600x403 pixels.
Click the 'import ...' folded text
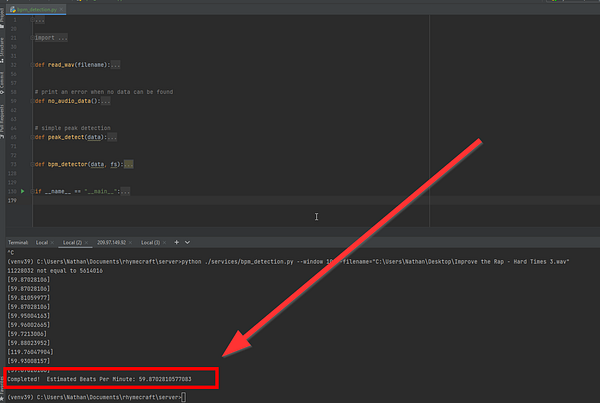click(51, 38)
